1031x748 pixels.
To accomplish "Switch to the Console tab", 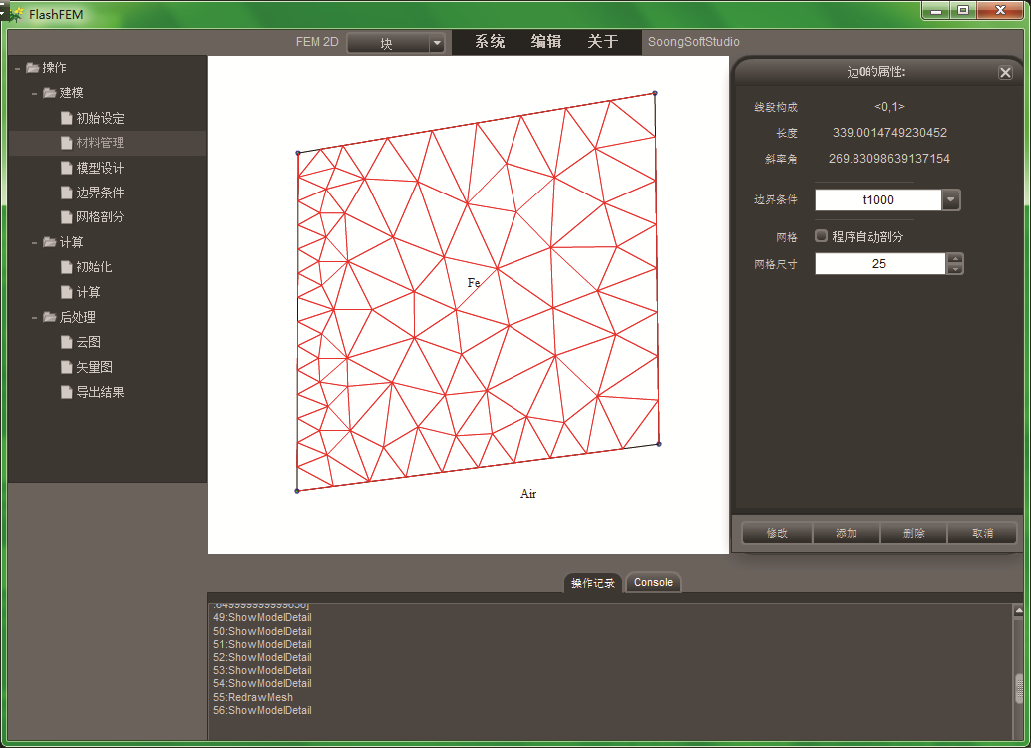I will pyautogui.click(x=653, y=582).
